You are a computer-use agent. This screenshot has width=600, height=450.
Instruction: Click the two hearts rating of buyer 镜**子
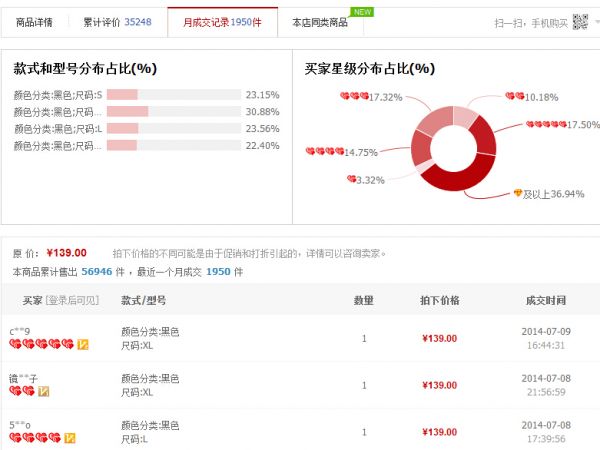pos(22,391)
